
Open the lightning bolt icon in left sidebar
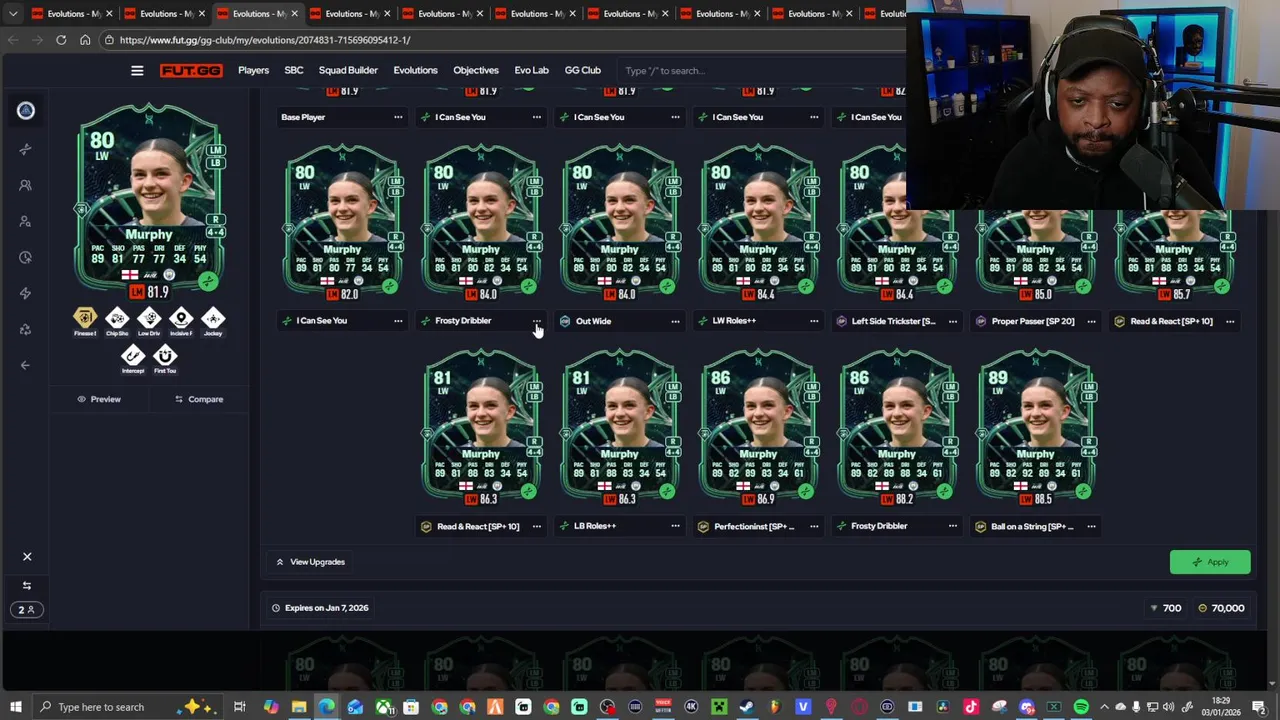click(x=26, y=293)
